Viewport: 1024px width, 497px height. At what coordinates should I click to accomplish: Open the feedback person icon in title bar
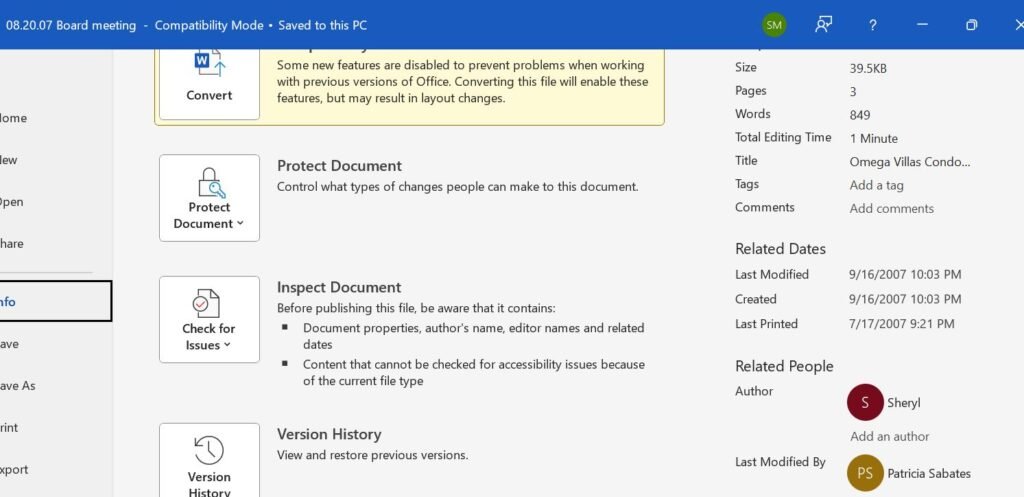823,25
